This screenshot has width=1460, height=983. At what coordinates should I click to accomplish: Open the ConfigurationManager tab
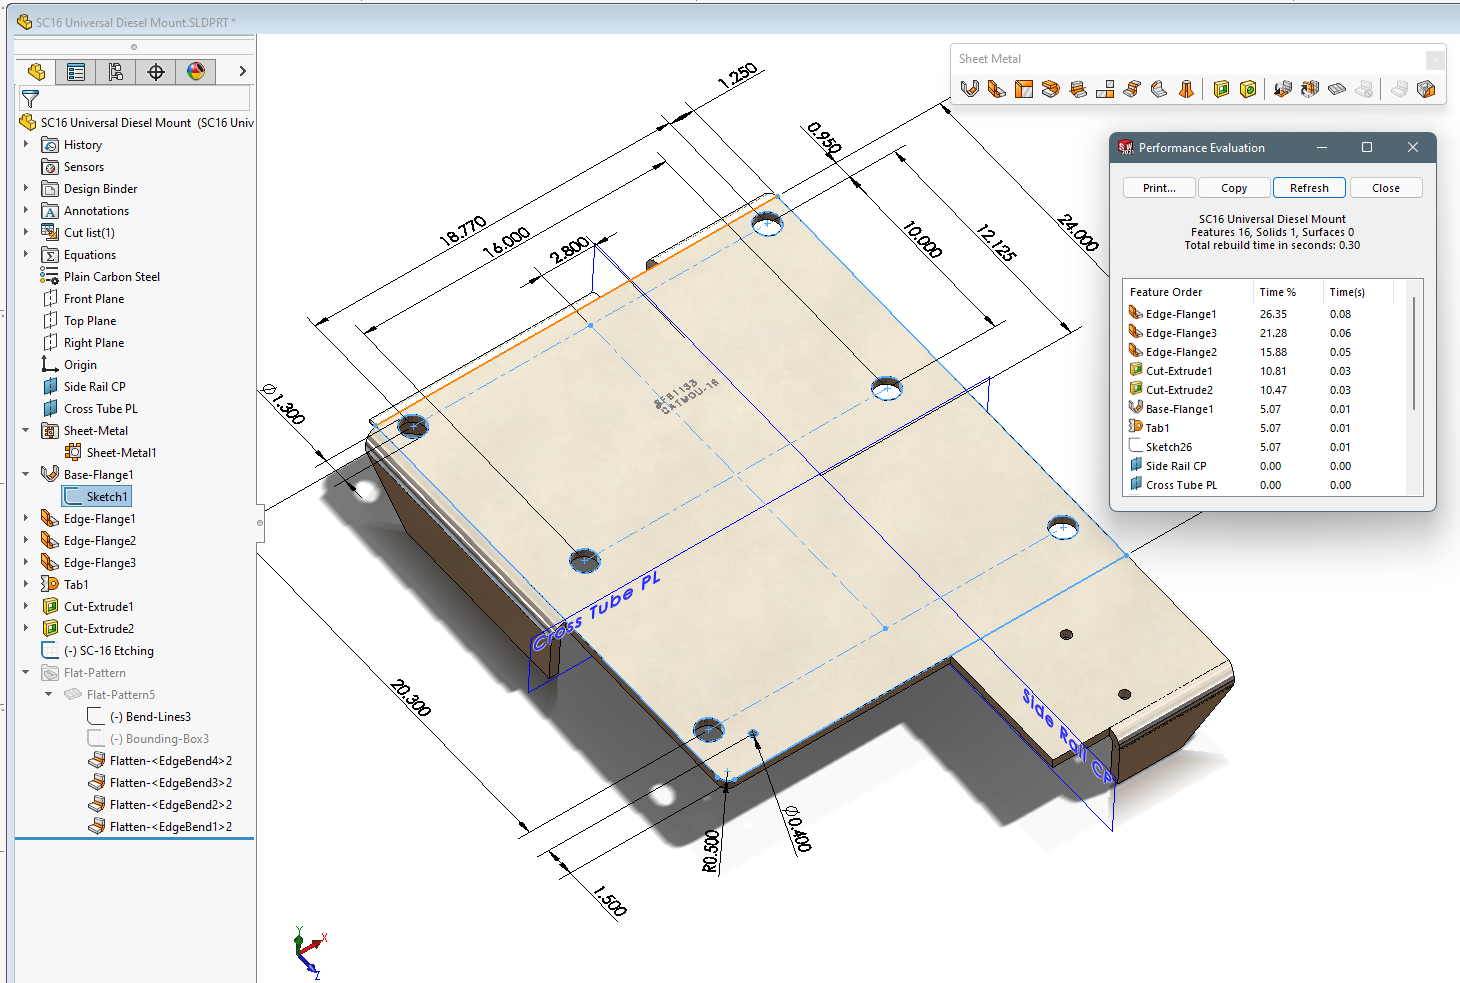(x=116, y=71)
